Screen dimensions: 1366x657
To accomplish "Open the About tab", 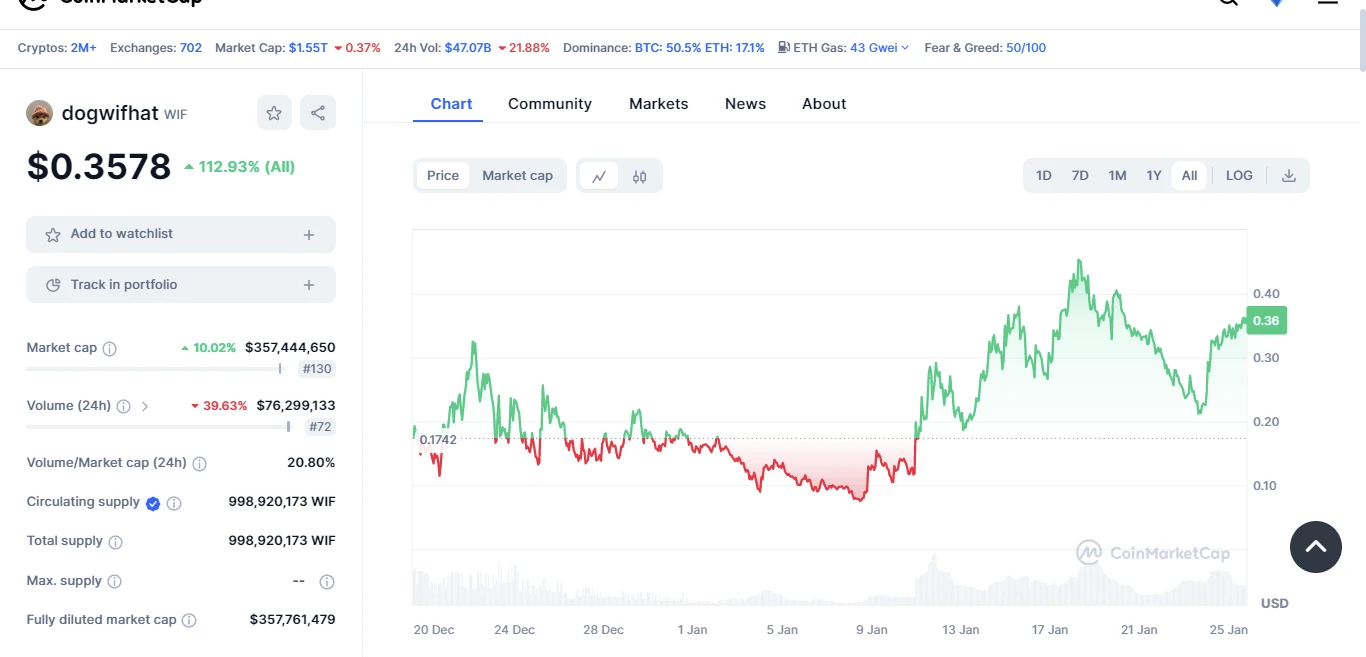I will (x=824, y=104).
